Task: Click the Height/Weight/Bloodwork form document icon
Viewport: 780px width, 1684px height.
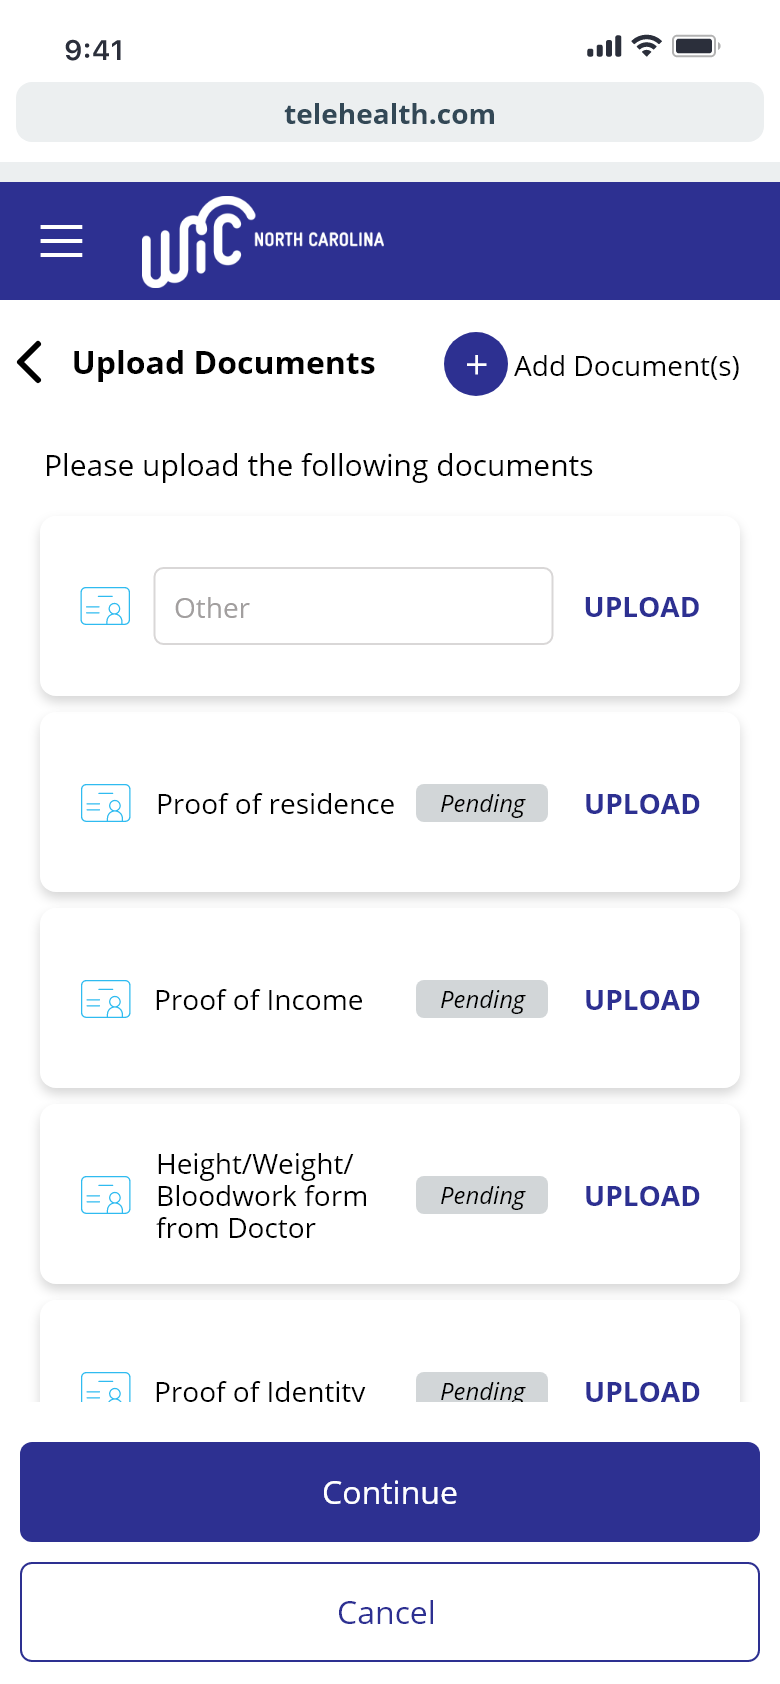Action: tap(105, 1195)
